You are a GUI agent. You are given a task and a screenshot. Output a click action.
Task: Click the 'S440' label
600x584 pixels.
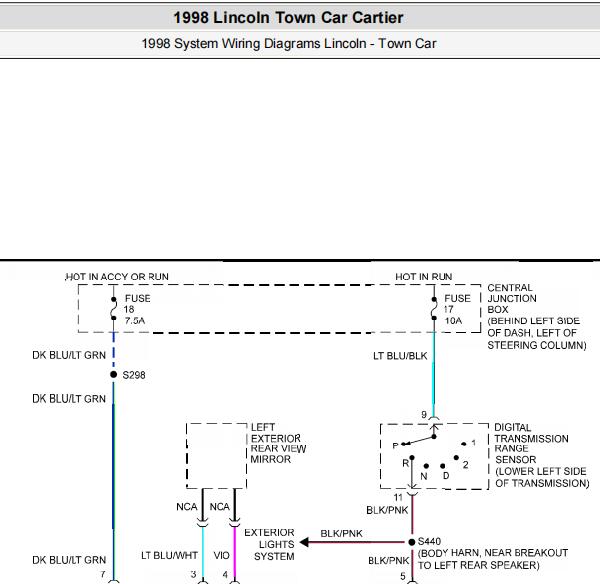(x=429, y=542)
